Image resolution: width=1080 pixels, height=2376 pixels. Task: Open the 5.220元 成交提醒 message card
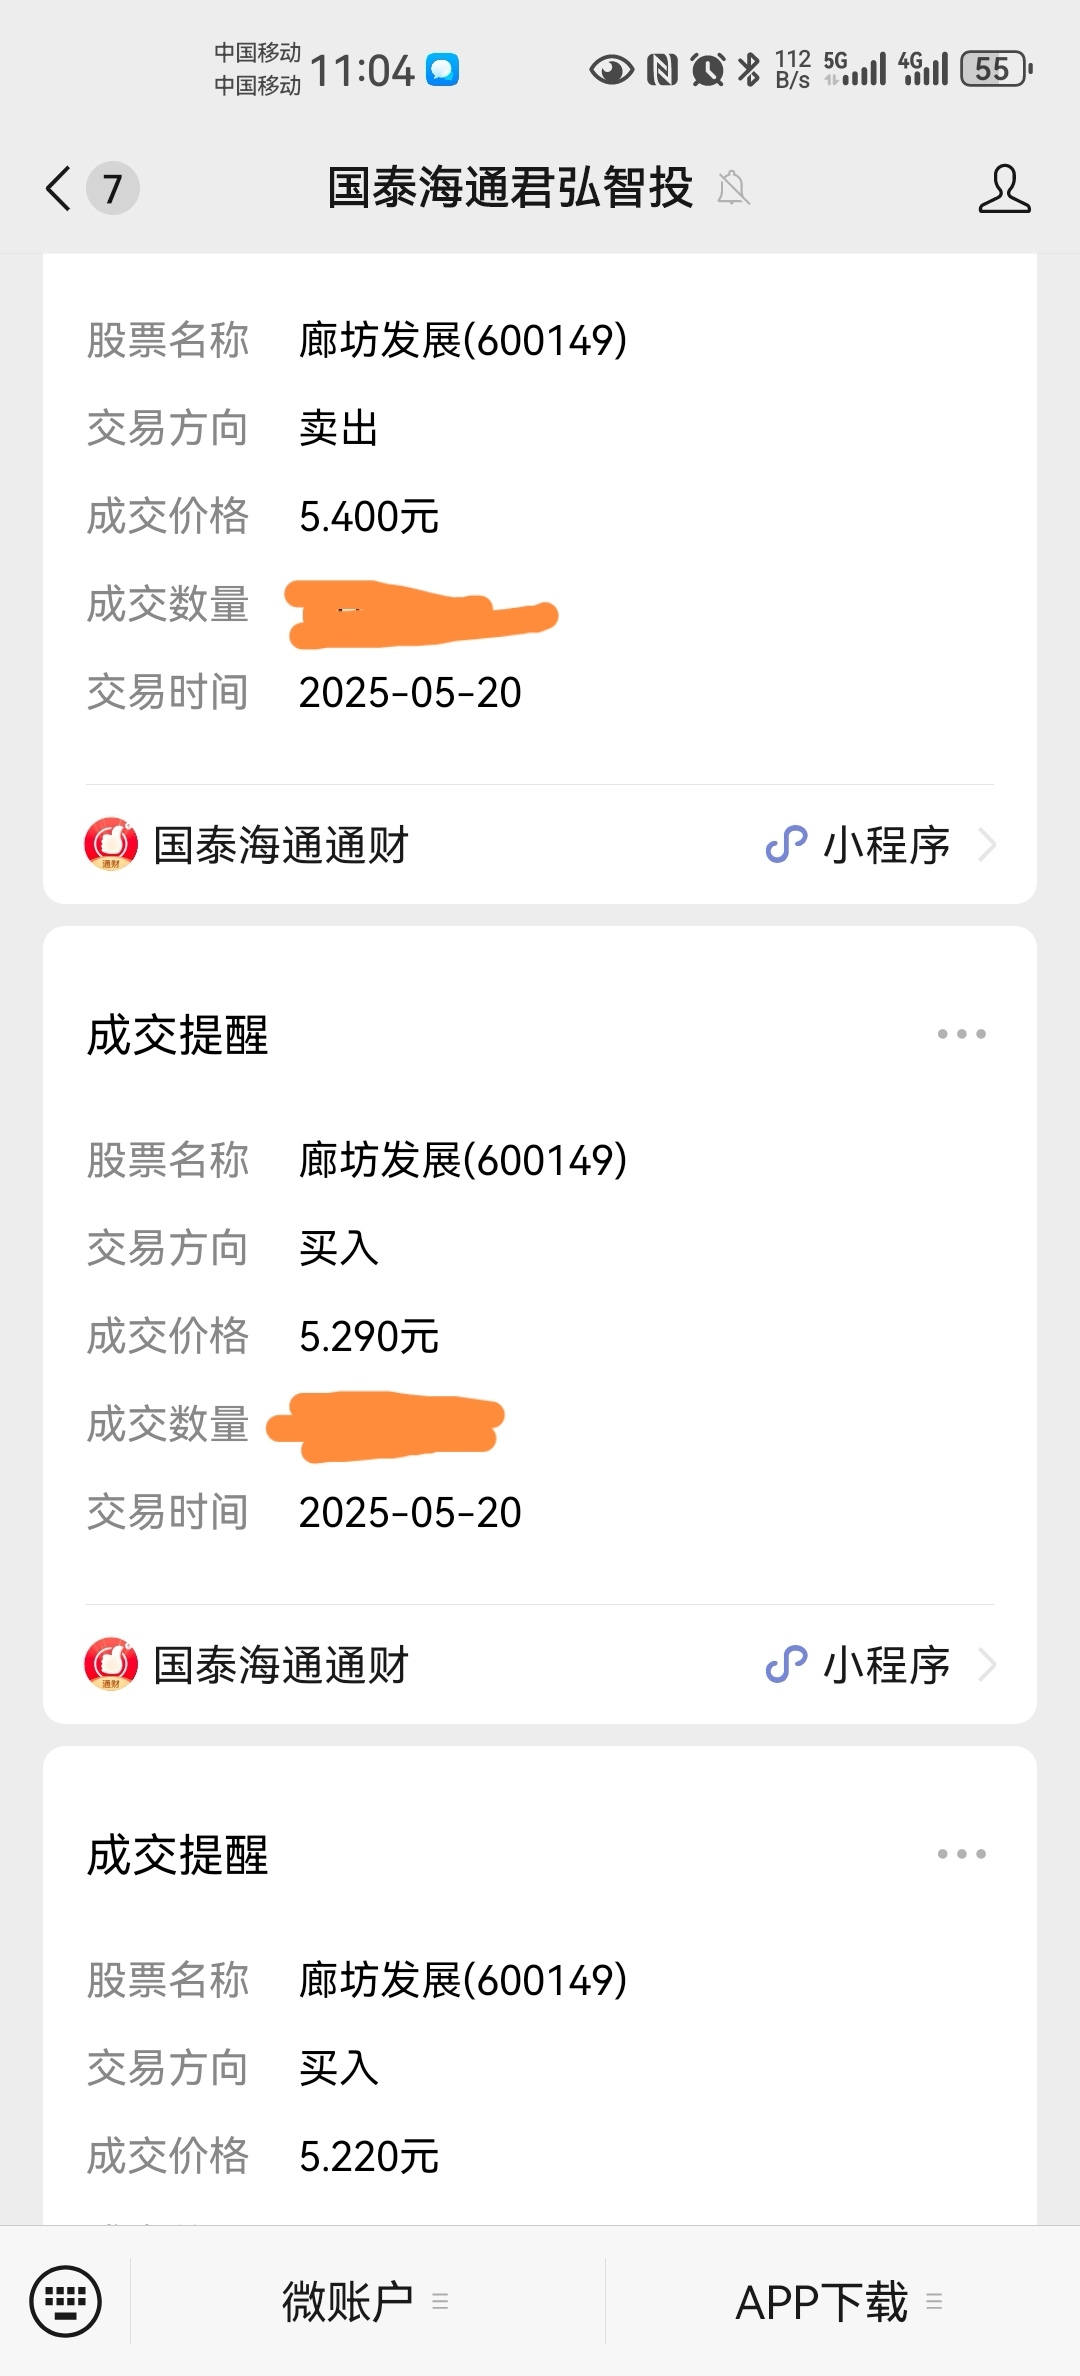click(x=540, y=1985)
